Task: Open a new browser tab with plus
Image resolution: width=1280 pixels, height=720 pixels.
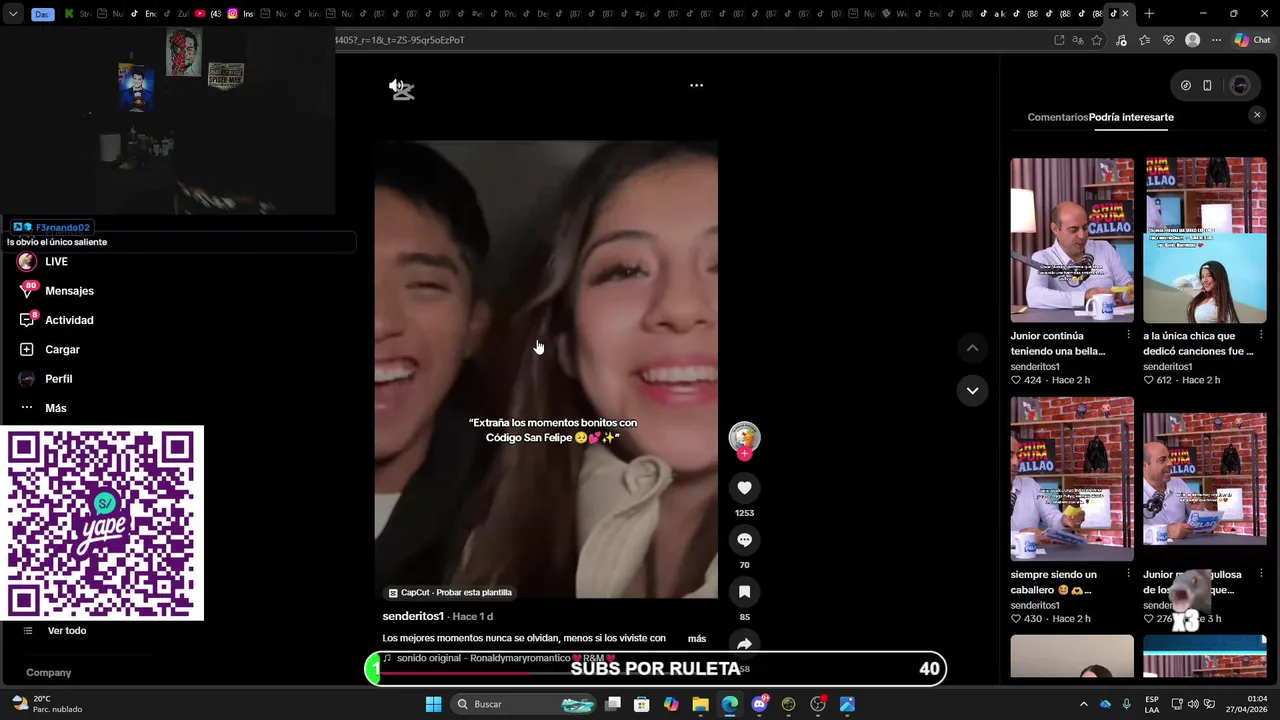Action: click(x=1149, y=14)
